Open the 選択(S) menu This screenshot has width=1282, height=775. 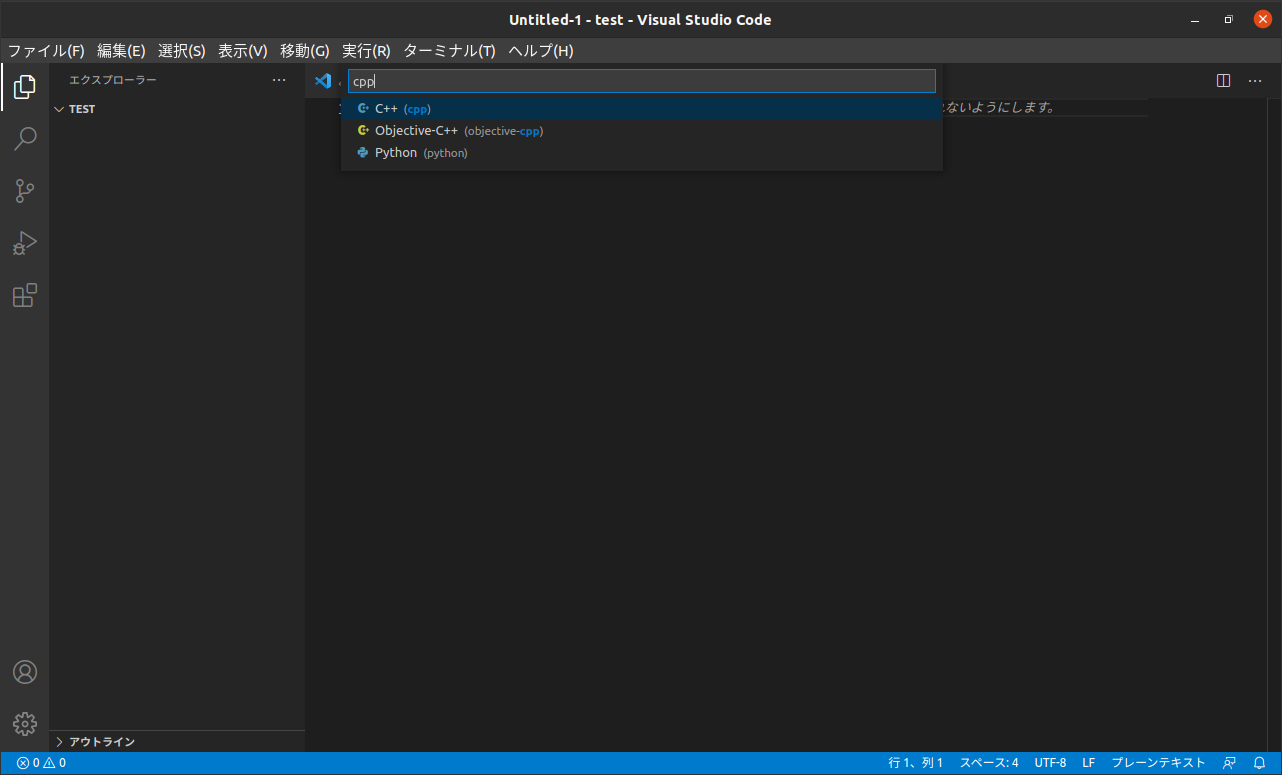click(182, 51)
